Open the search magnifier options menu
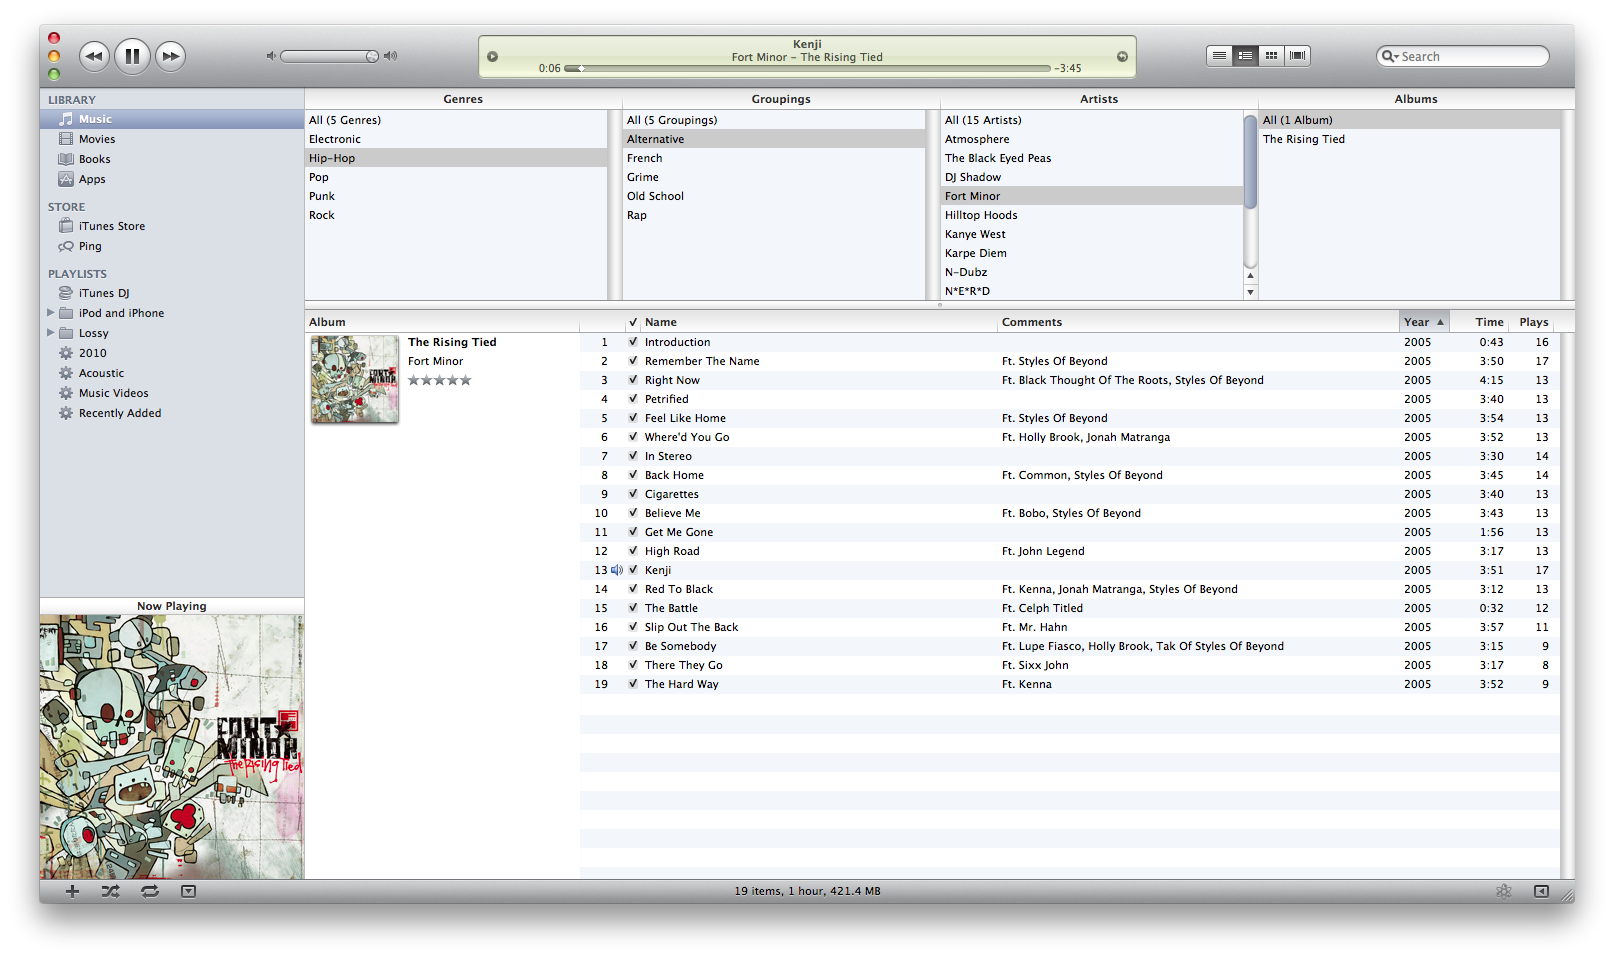This screenshot has width=1615, height=958. (x=1389, y=56)
